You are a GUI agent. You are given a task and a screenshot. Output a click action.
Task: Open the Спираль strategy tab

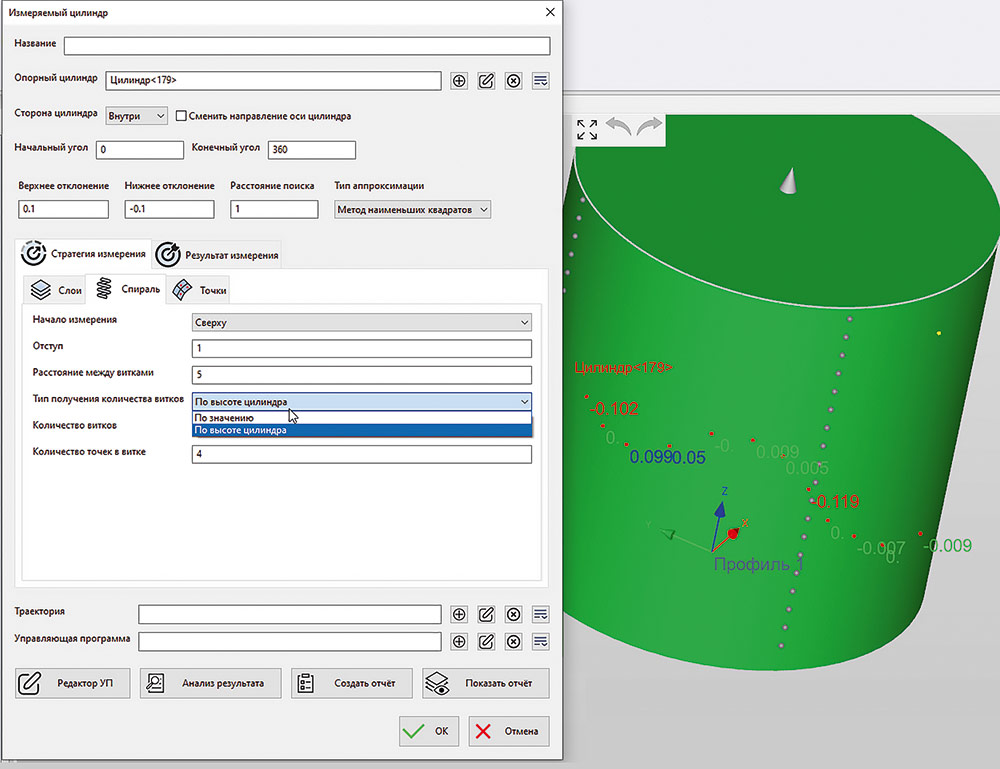click(126, 289)
